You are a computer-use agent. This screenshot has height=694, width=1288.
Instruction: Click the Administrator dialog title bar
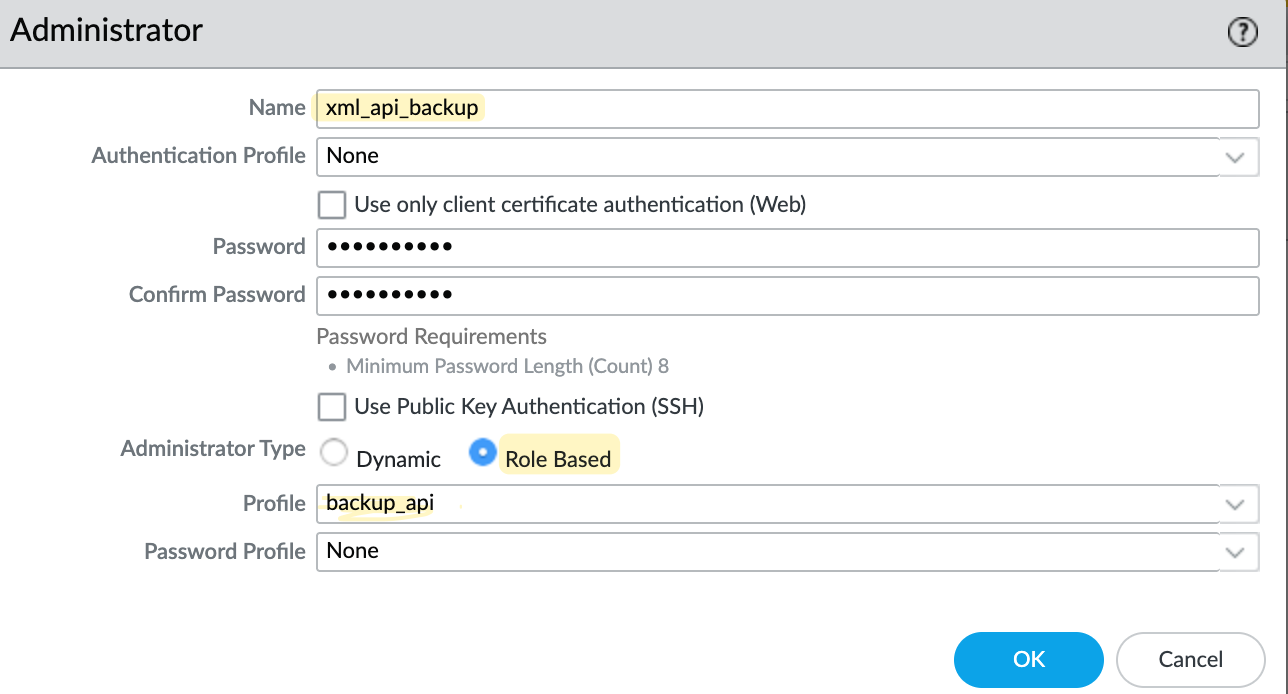pos(600,32)
